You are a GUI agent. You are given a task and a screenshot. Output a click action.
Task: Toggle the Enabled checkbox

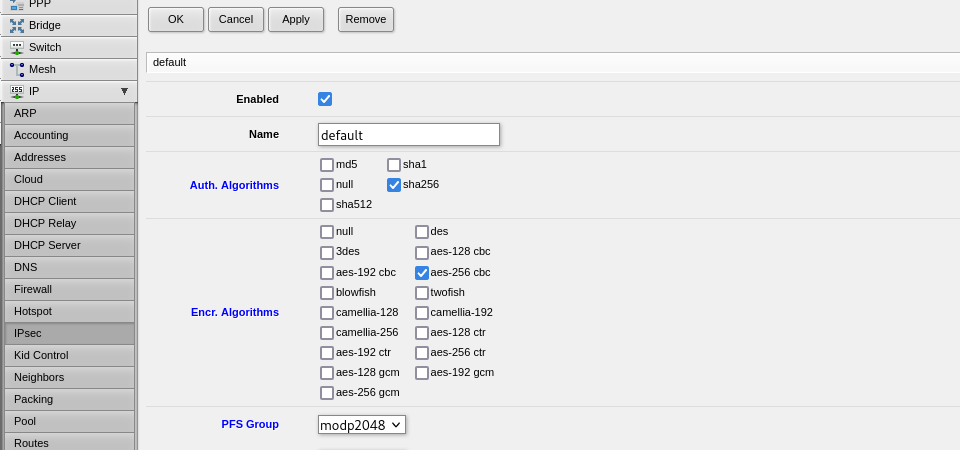325,99
